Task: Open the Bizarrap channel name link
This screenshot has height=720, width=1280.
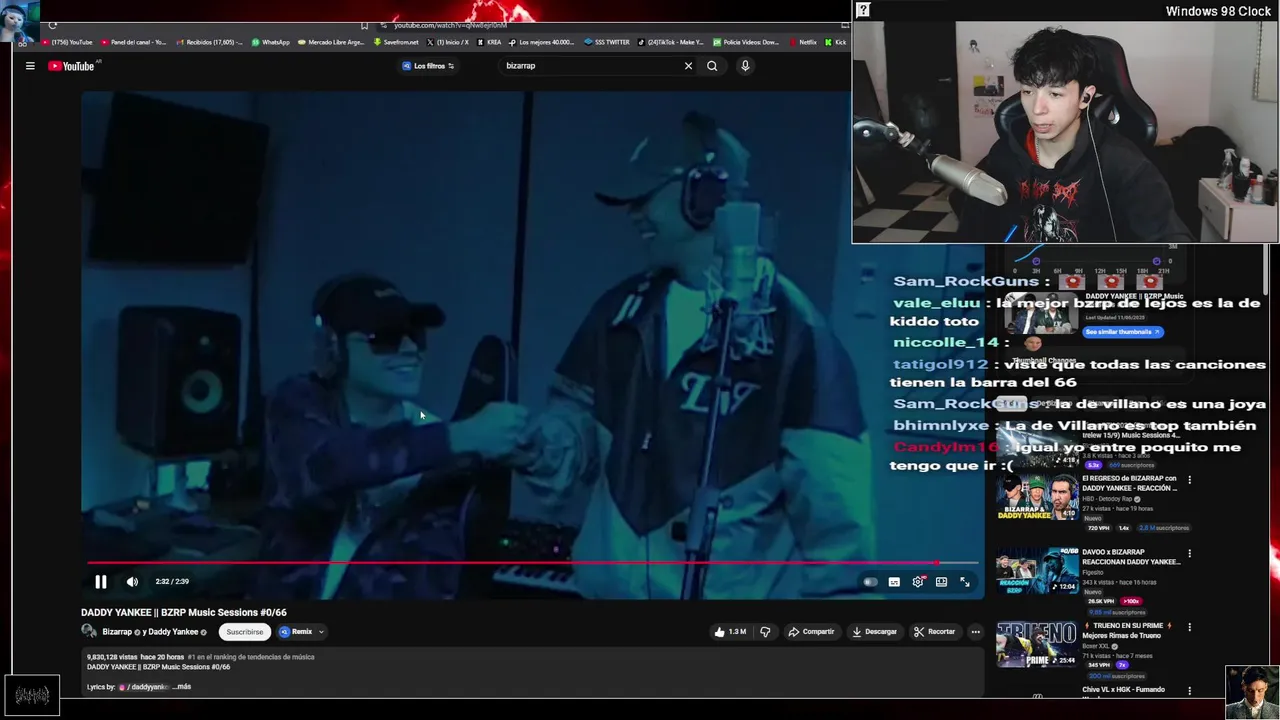Action: 117,632
